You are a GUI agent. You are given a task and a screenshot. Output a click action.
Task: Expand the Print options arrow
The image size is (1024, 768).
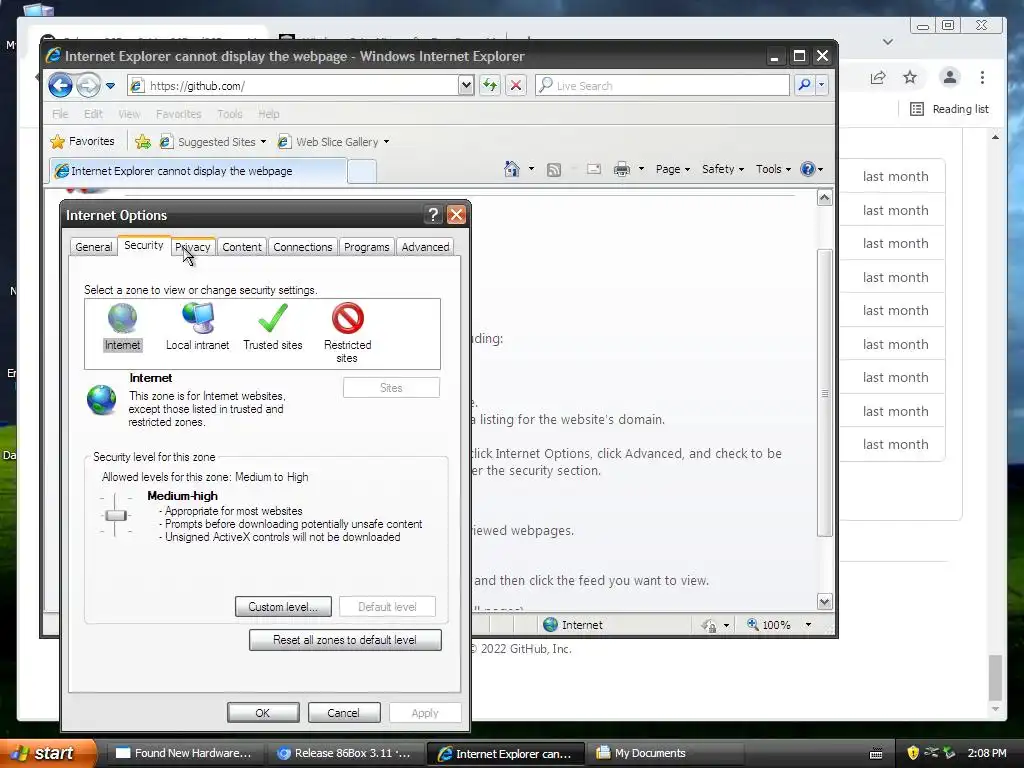[641, 169]
